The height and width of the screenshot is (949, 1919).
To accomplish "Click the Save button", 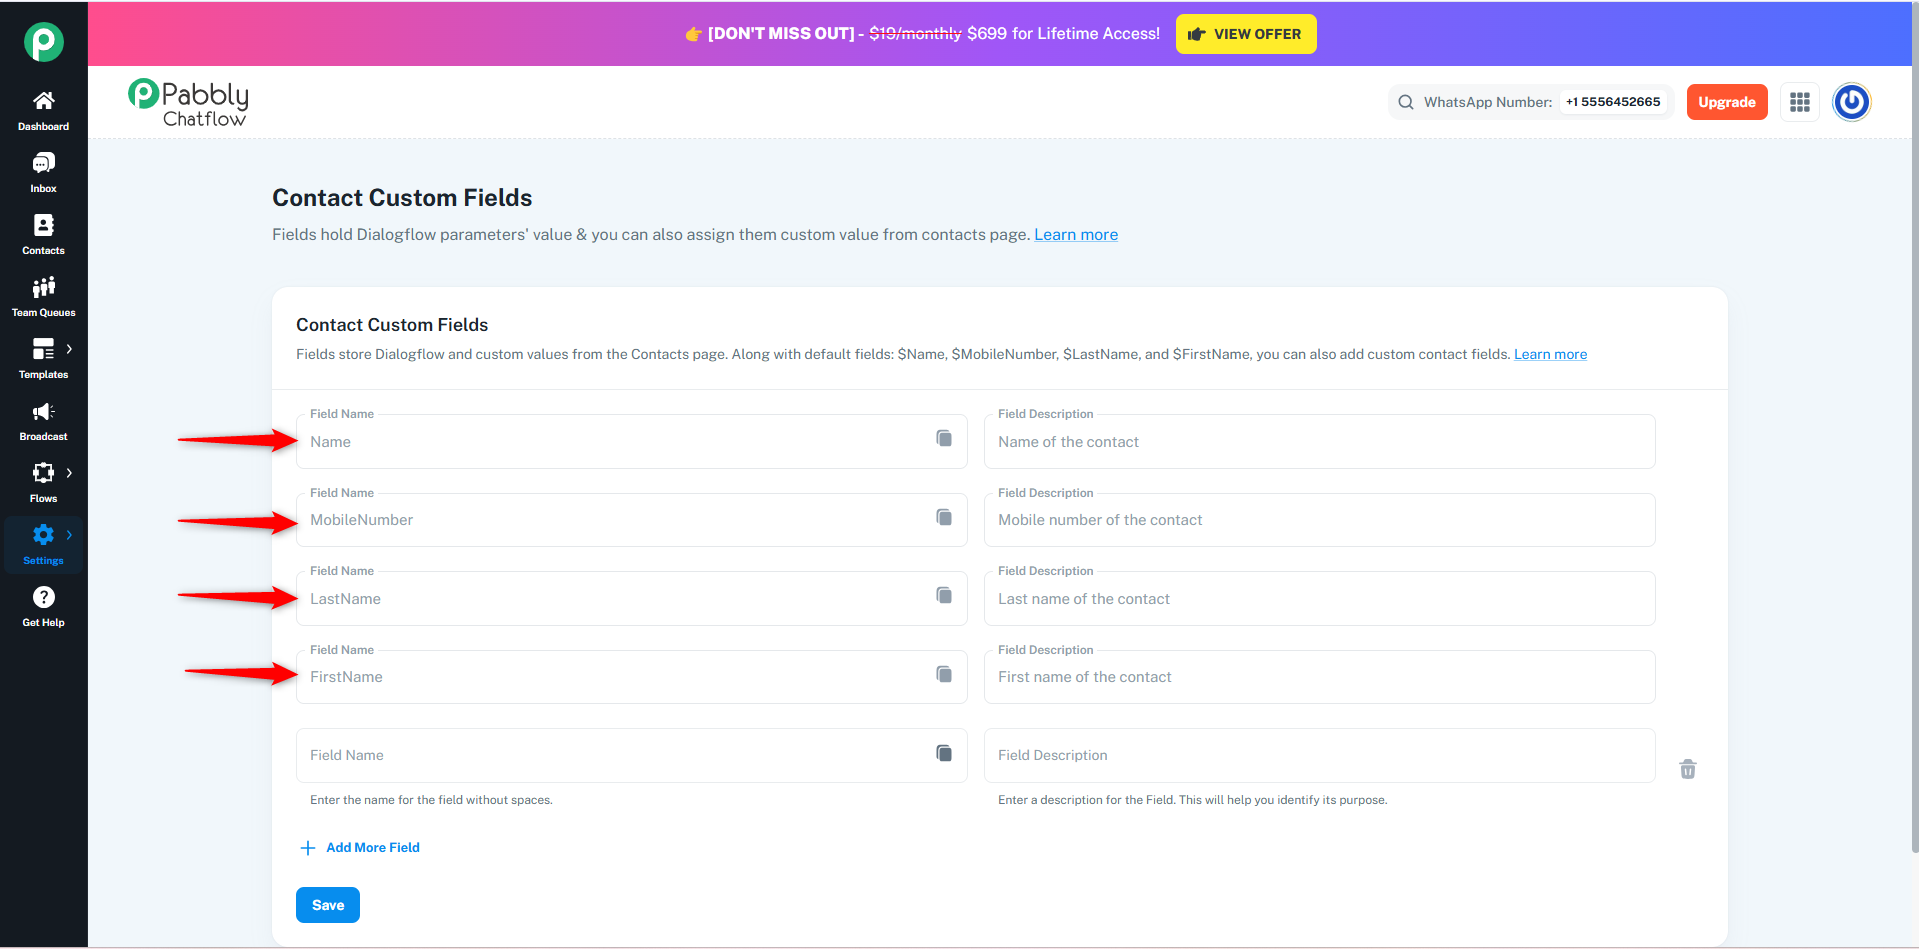I will 327,905.
